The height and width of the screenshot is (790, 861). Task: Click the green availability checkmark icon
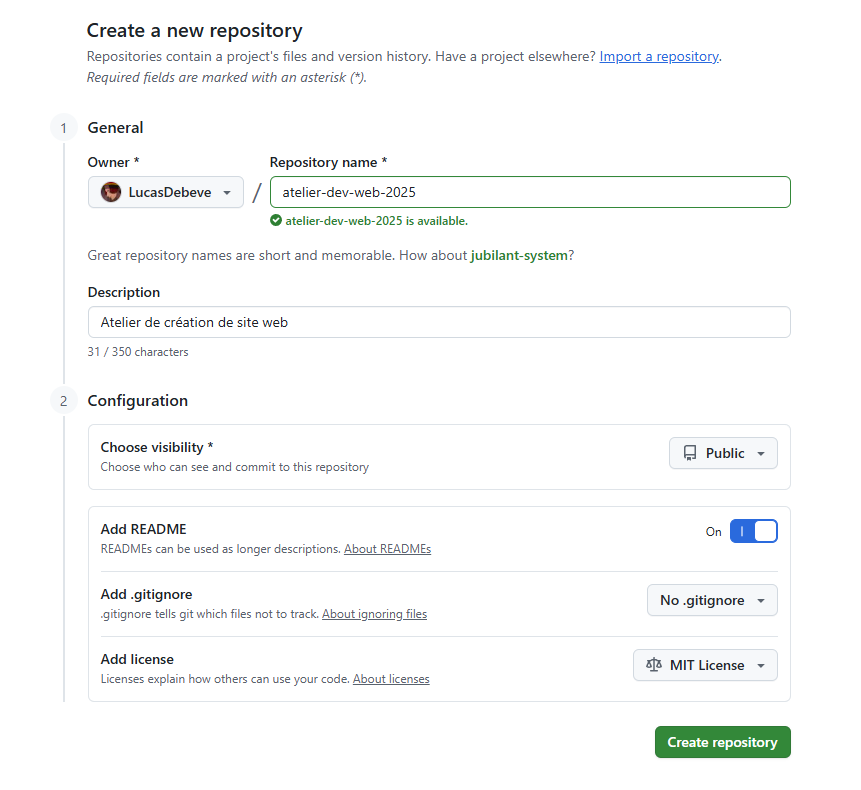click(275, 220)
